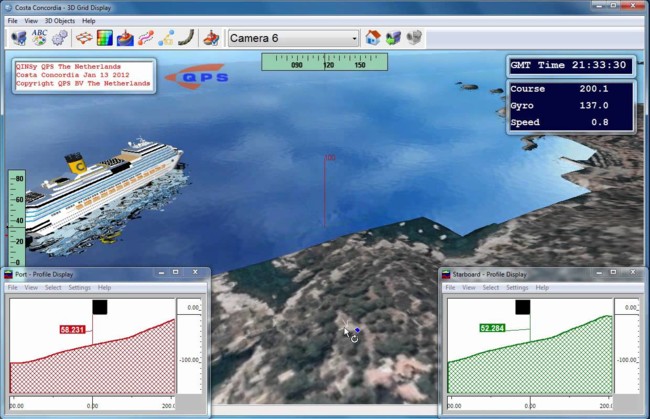
Task: Maximize the Port Profile Display window
Action: 176,272
